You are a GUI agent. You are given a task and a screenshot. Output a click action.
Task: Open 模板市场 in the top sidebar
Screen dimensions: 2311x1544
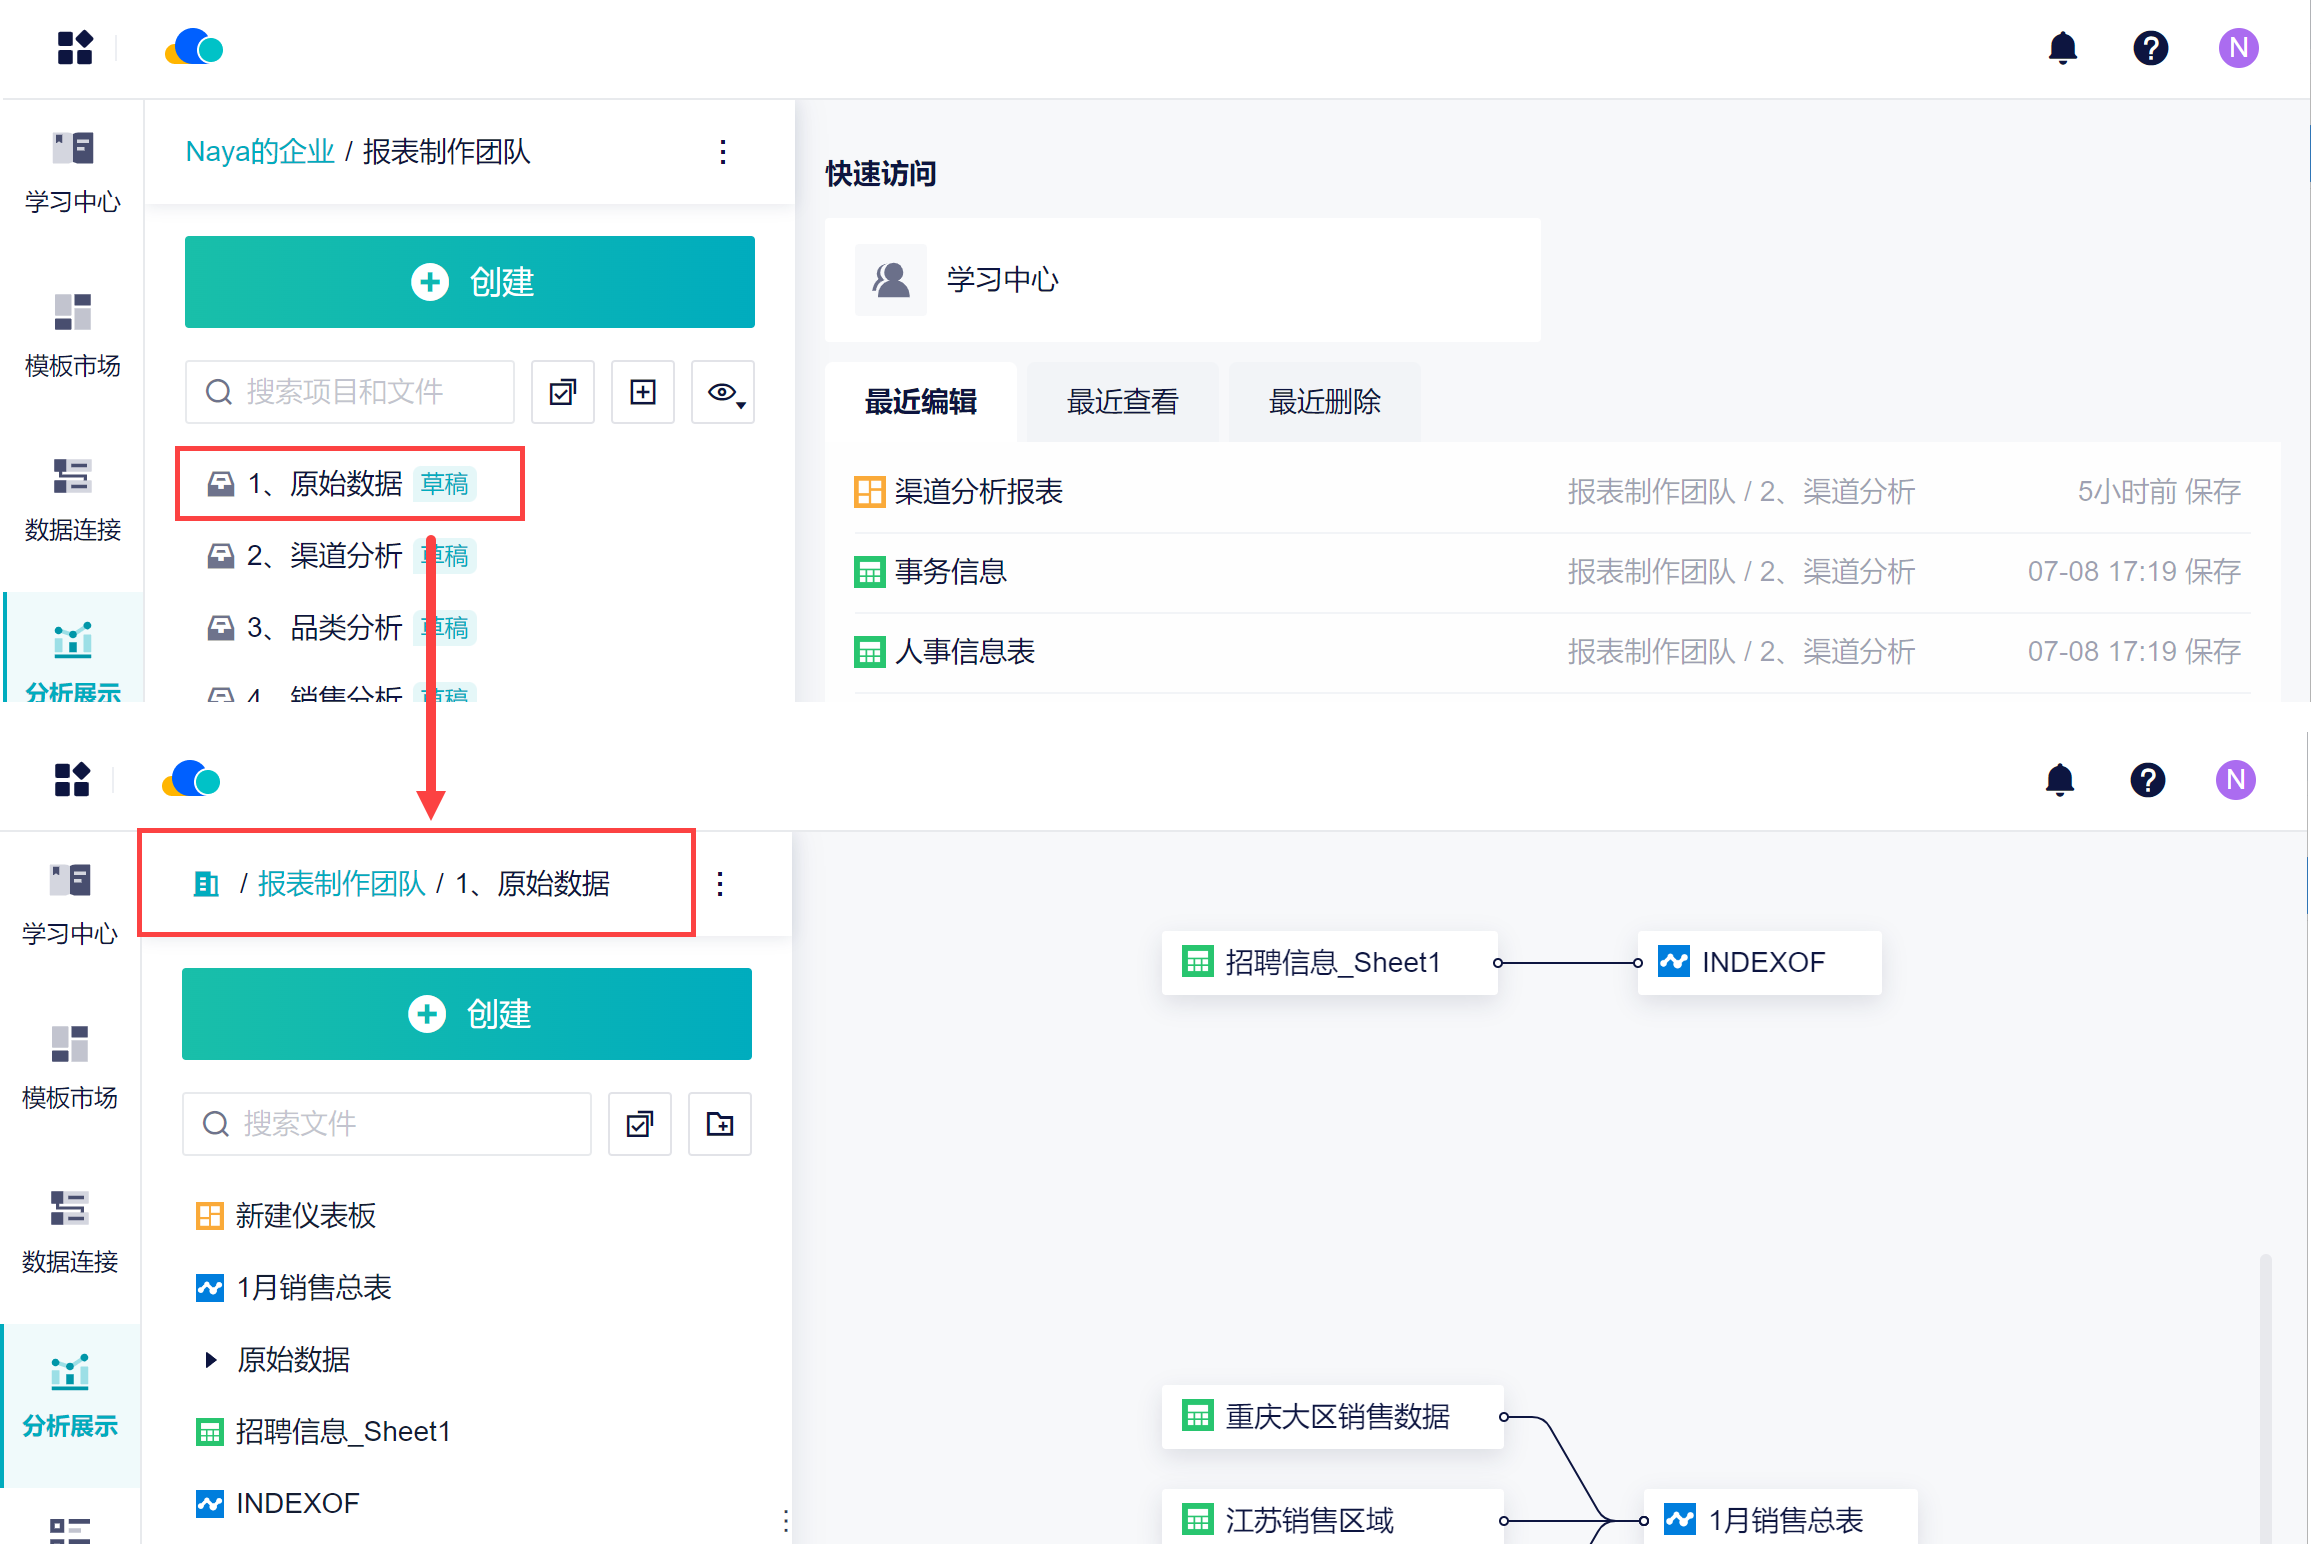pos(72,337)
